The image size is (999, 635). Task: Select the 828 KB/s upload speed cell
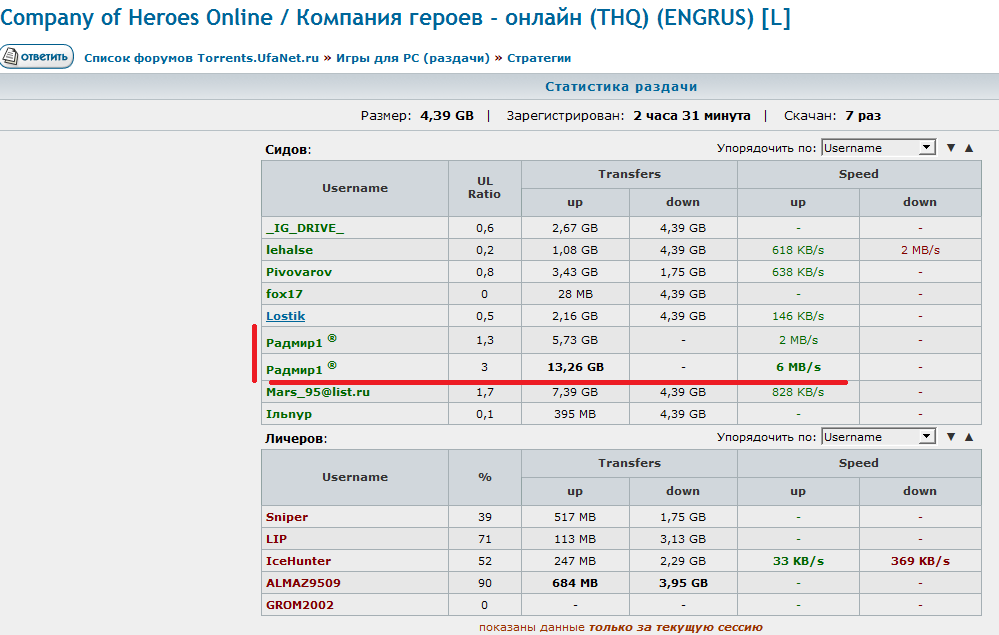(x=798, y=392)
